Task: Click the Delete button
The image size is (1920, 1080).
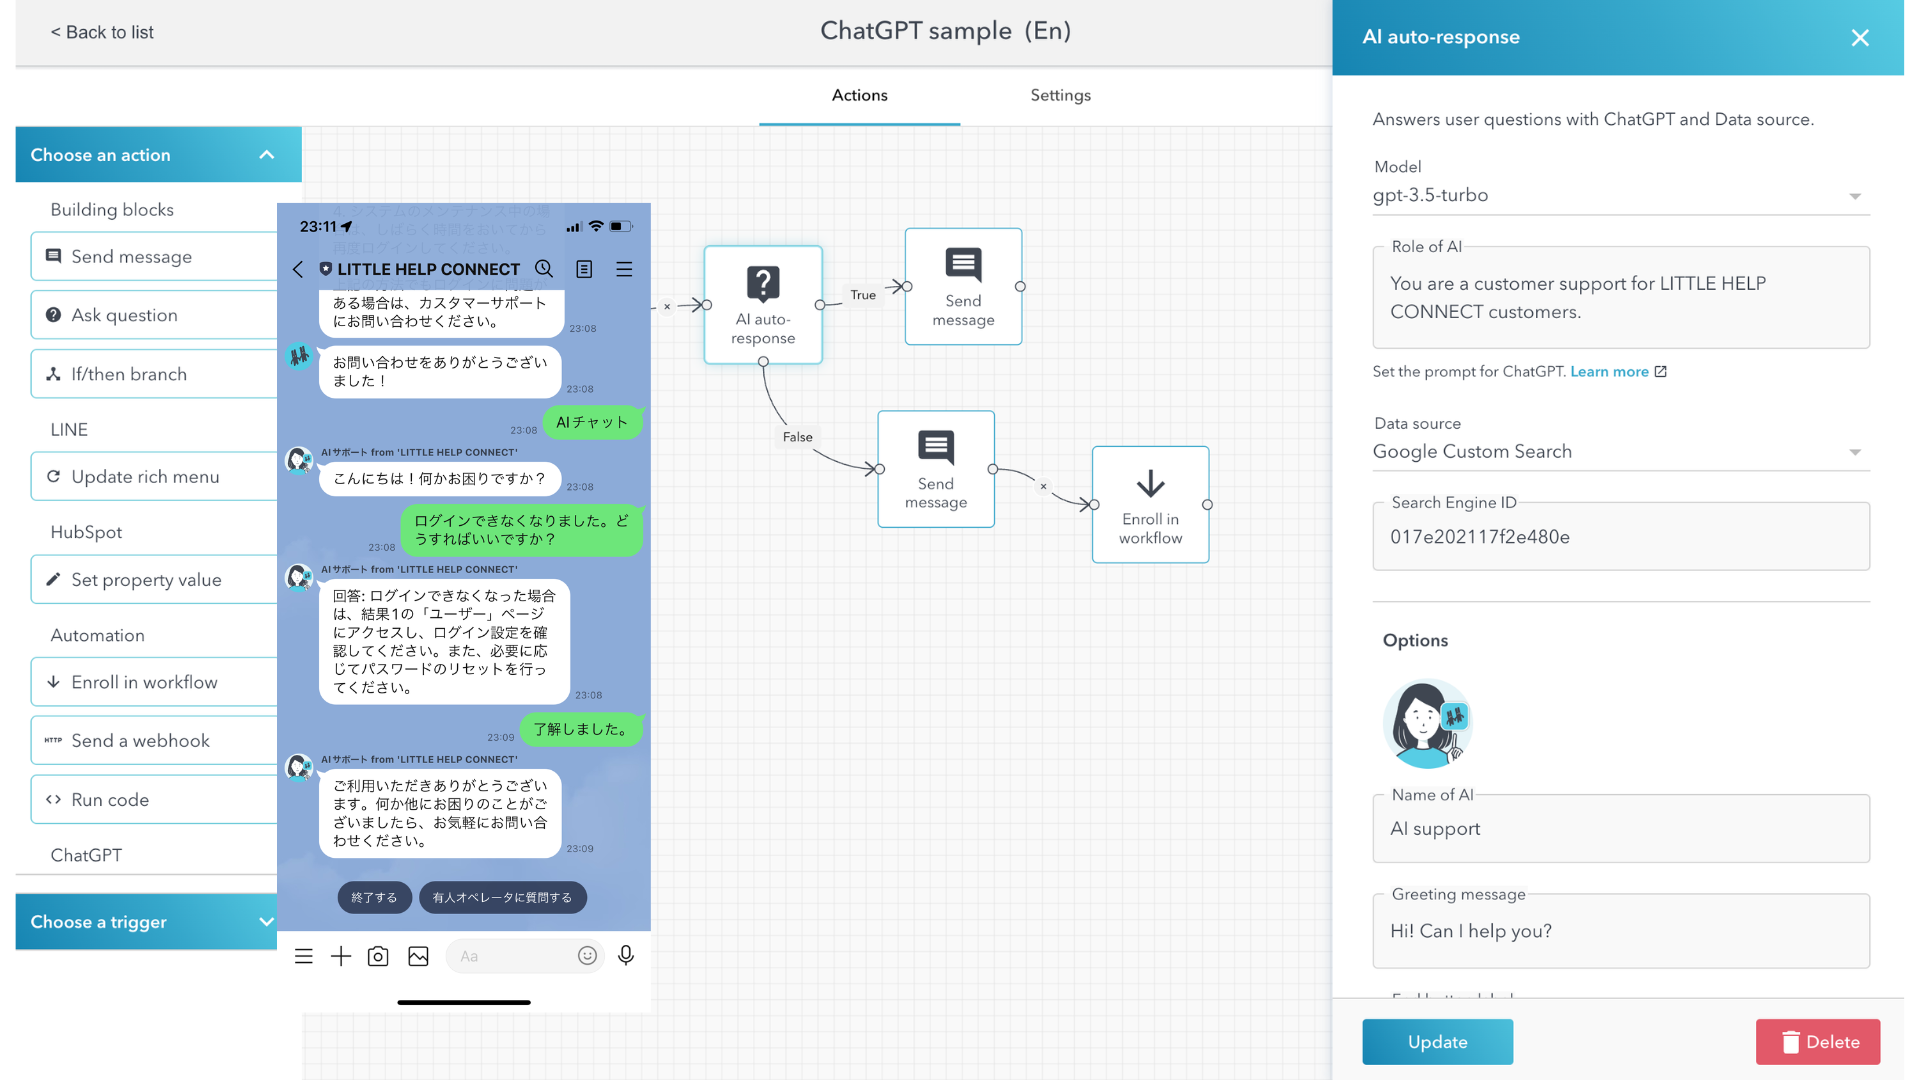Action: (x=1818, y=1042)
